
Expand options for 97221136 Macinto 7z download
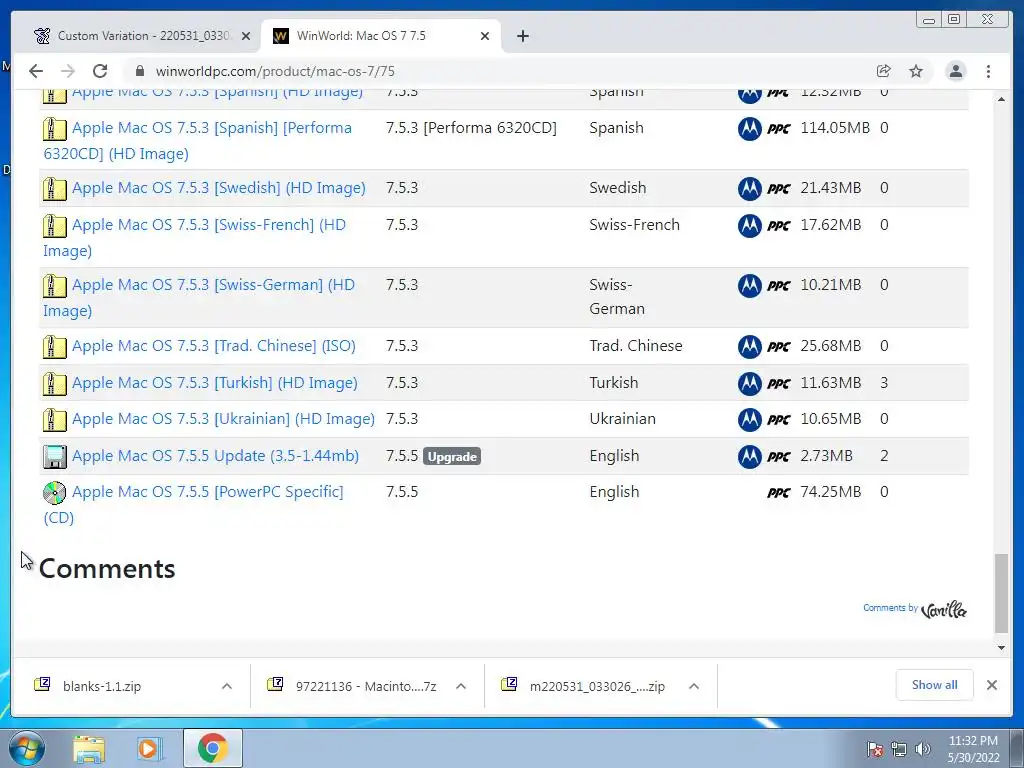(x=460, y=686)
